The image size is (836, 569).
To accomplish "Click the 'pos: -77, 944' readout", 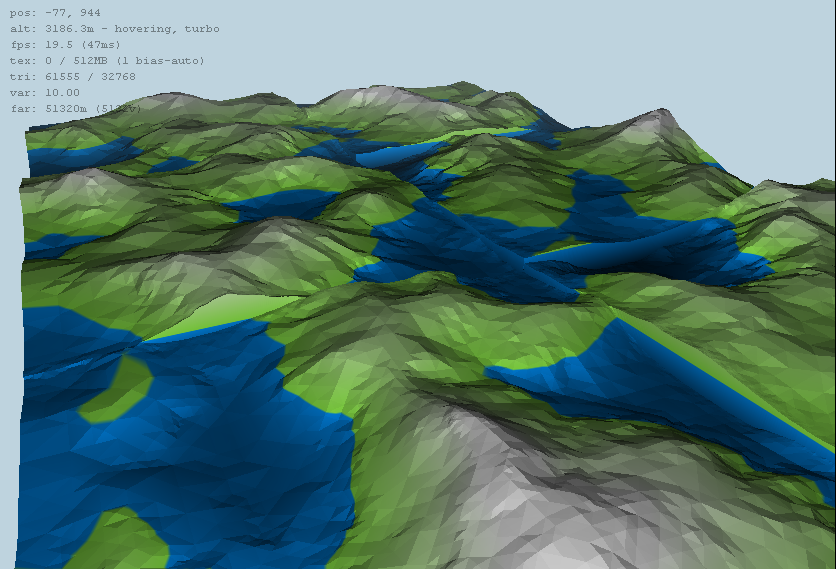I will pos(54,13).
